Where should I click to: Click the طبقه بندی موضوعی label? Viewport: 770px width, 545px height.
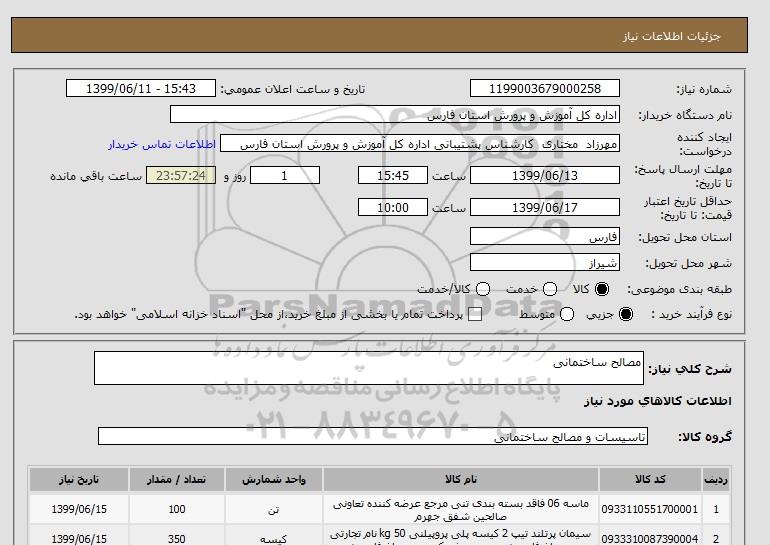pyautogui.click(x=680, y=290)
